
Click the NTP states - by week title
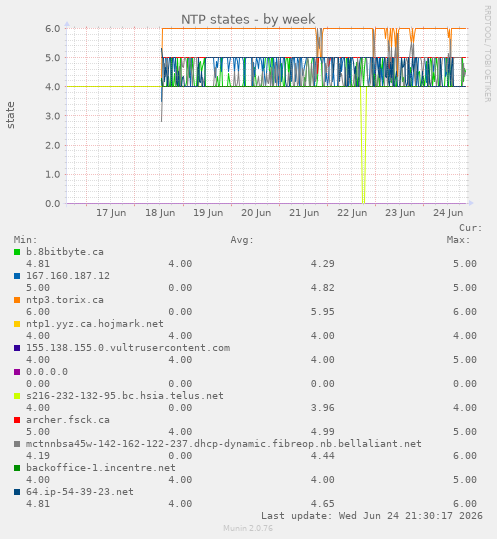pyautogui.click(x=248, y=19)
